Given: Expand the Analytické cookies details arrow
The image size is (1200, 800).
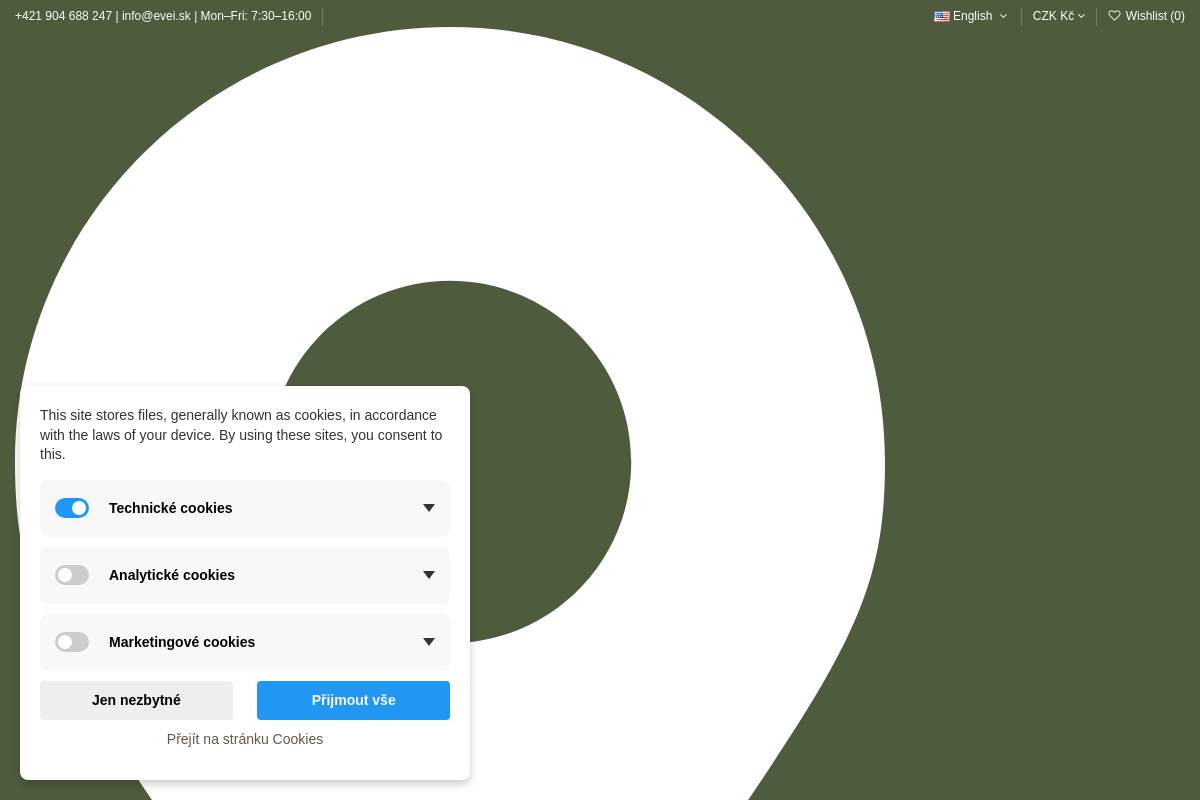Looking at the screenshot, I should [429, 575].
